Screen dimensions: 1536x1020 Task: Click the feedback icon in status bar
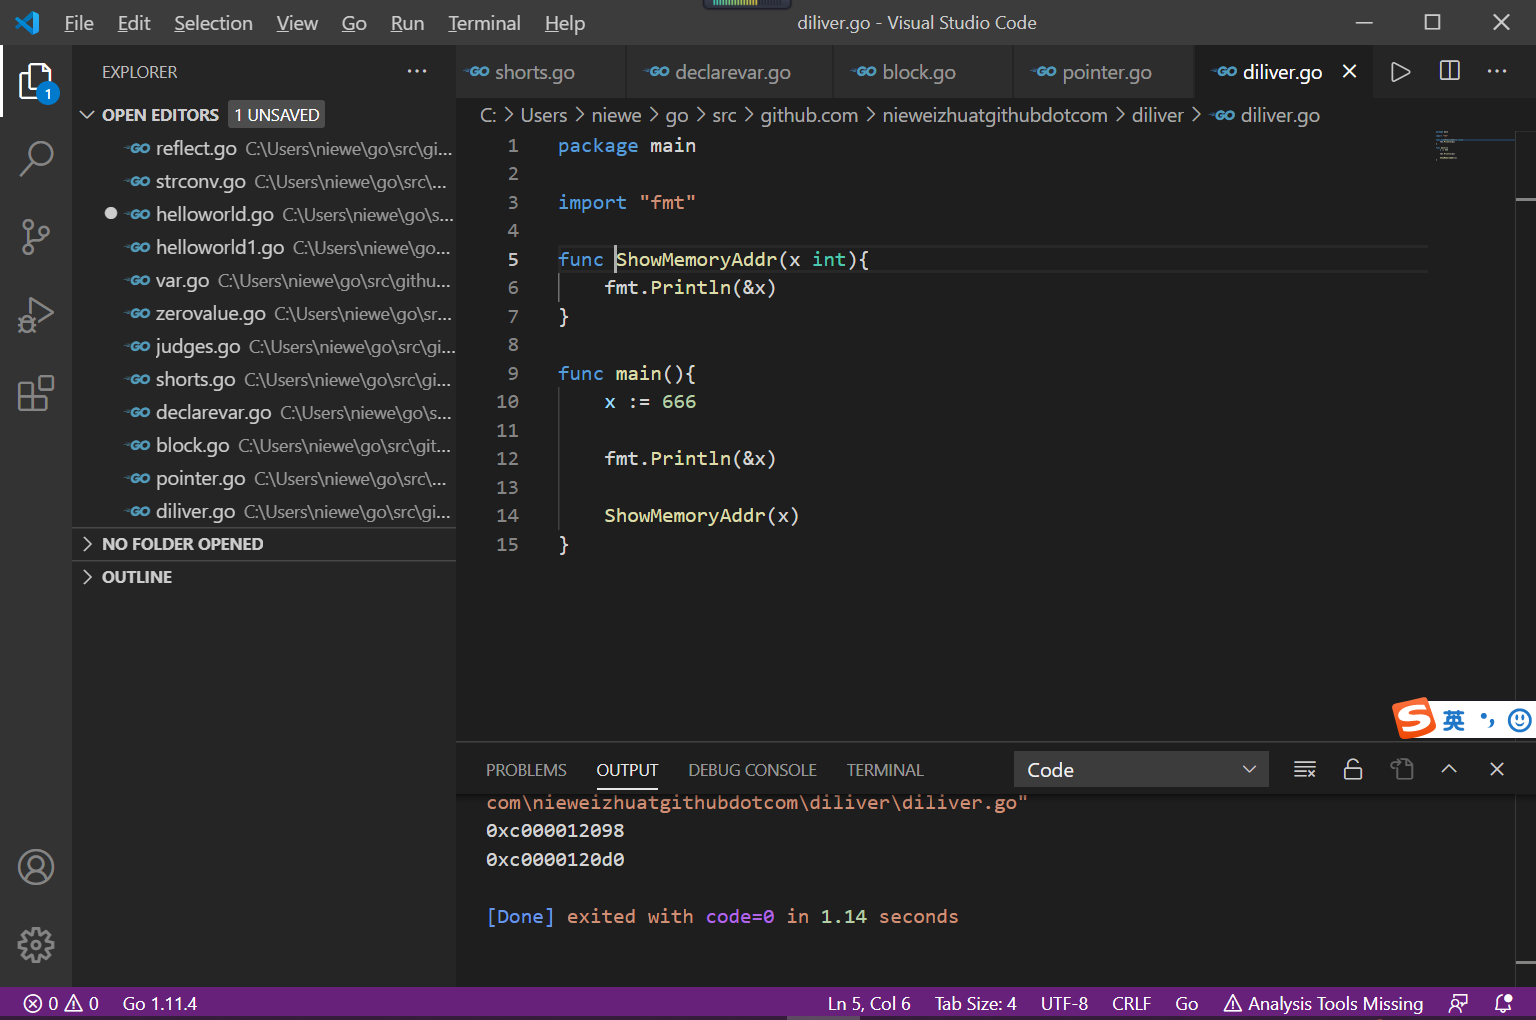(x=1459, y=1003)
